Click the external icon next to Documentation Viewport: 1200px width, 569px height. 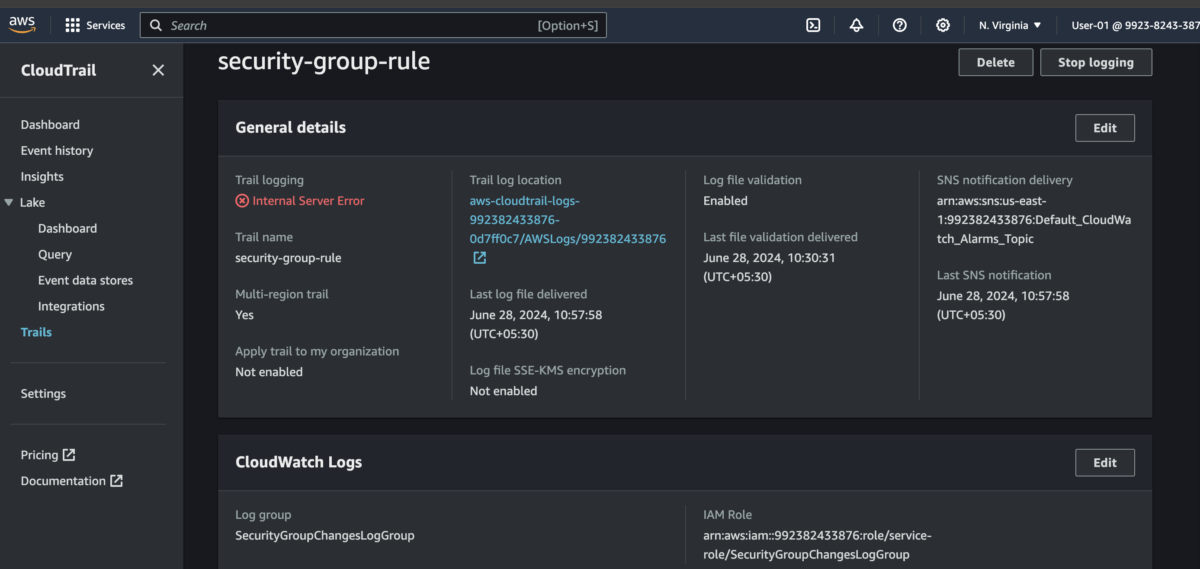pos(116,481)
